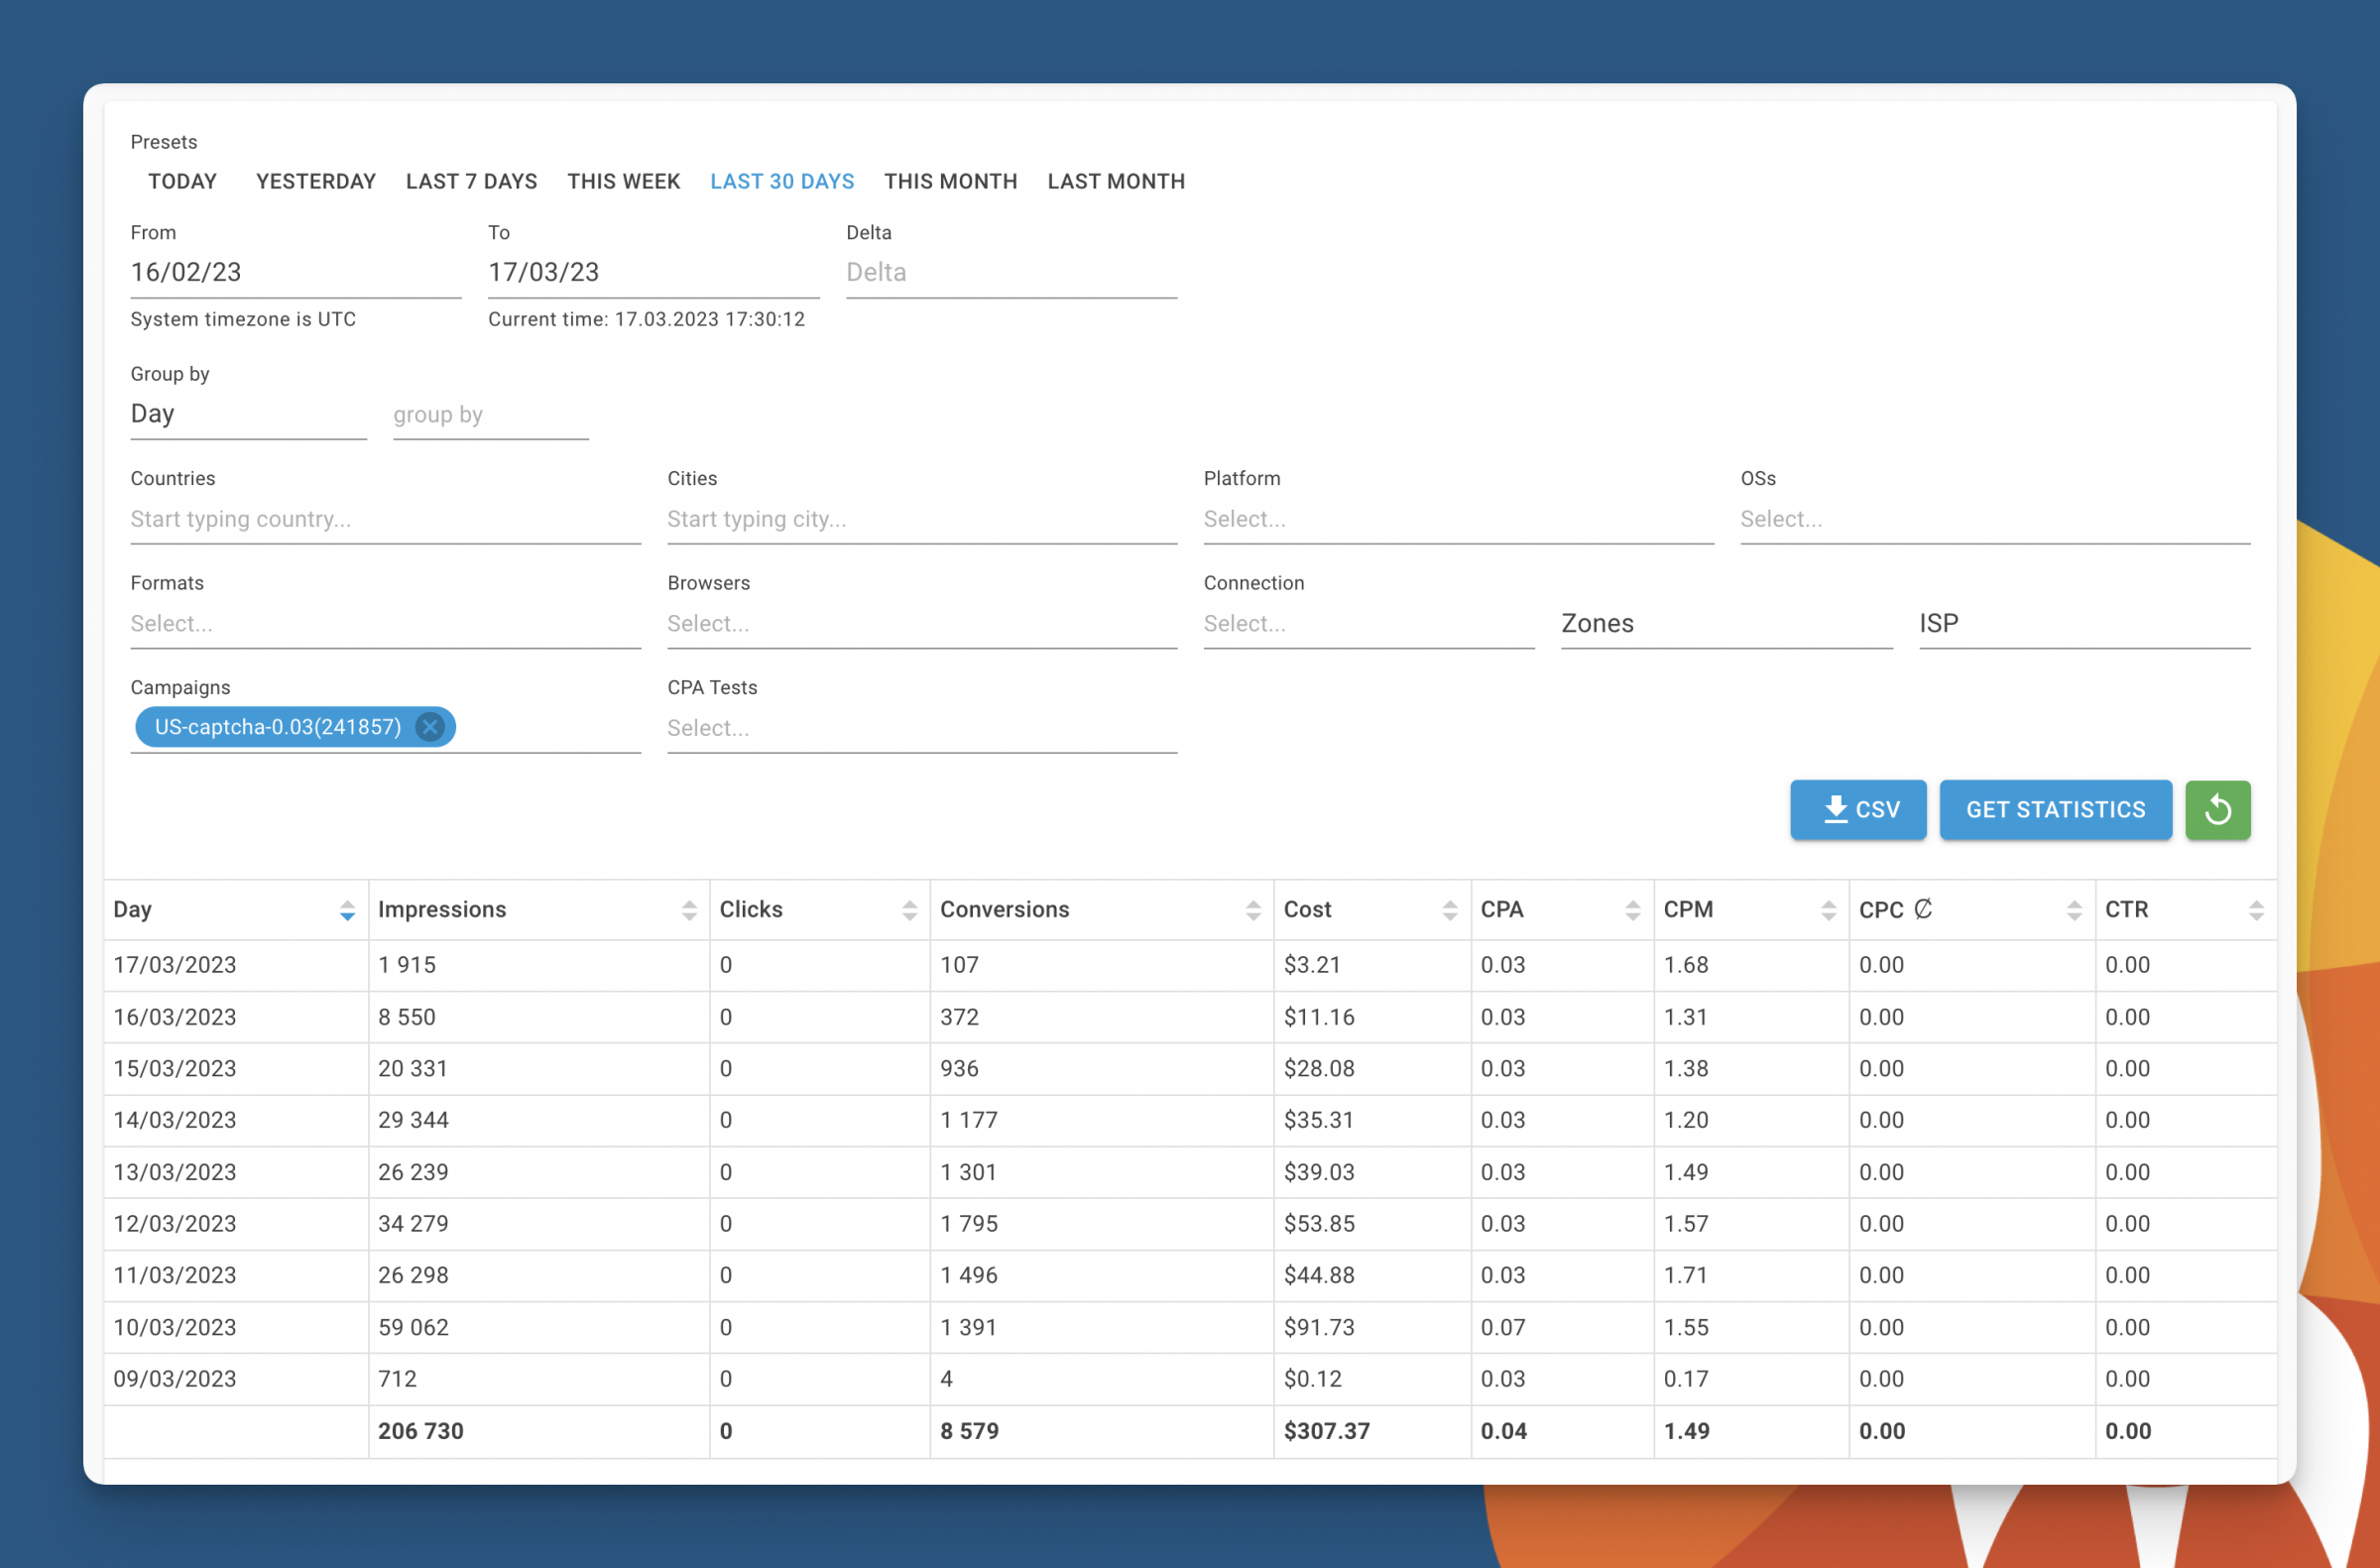Open the Formats select dropdown
Screen dimensions: 2380x1568
pos(385,624)
